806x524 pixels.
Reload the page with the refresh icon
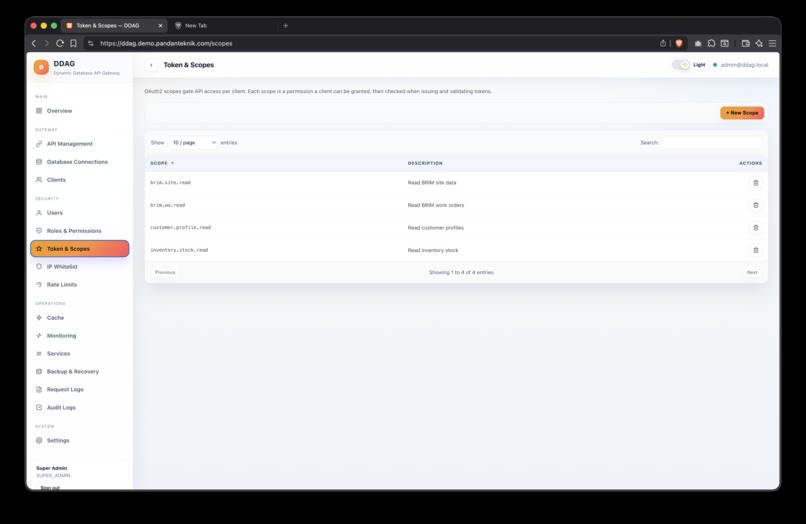point(60,44)
